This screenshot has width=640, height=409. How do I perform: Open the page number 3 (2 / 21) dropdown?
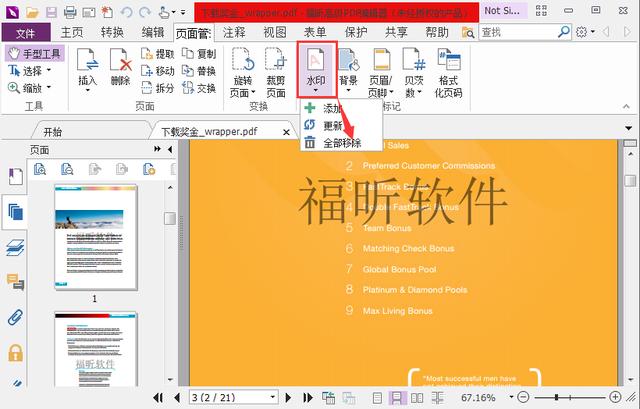272,397
